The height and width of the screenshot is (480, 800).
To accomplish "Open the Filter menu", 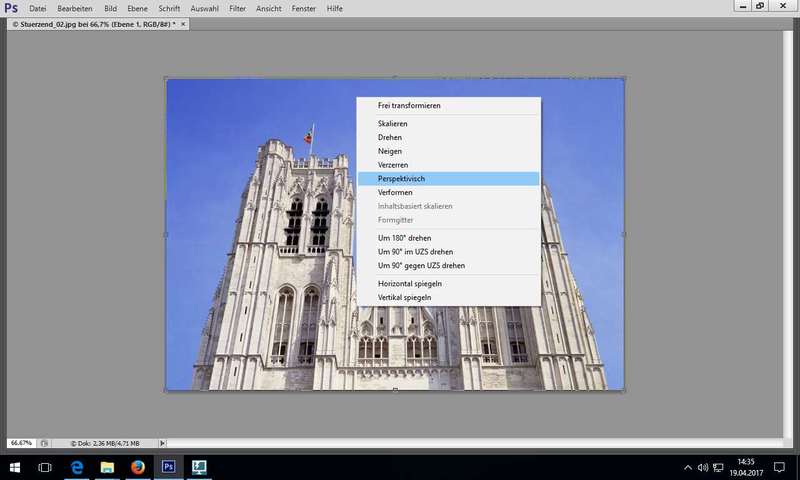I will (237, 8).
